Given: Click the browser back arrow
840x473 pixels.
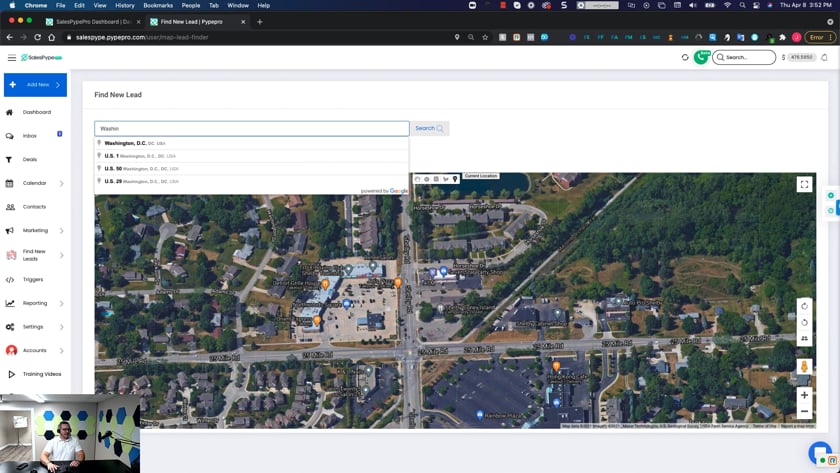Looking at the screenshot, I should click(9, 37).
